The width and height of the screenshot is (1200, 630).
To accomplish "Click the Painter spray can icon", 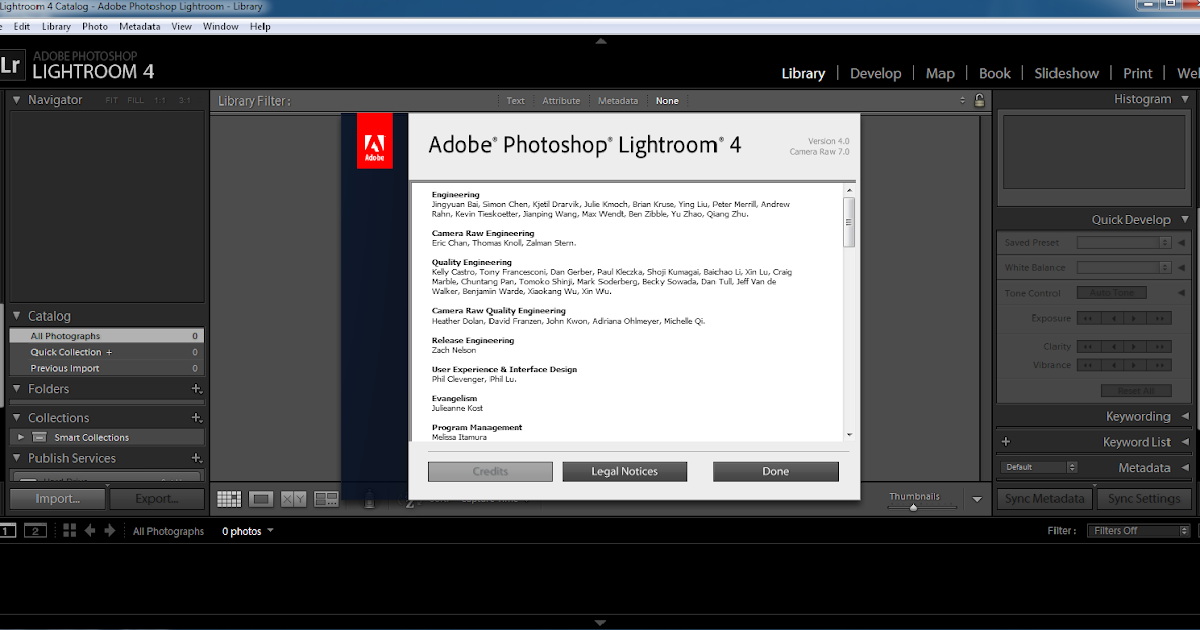I will (x=369, y=498).
